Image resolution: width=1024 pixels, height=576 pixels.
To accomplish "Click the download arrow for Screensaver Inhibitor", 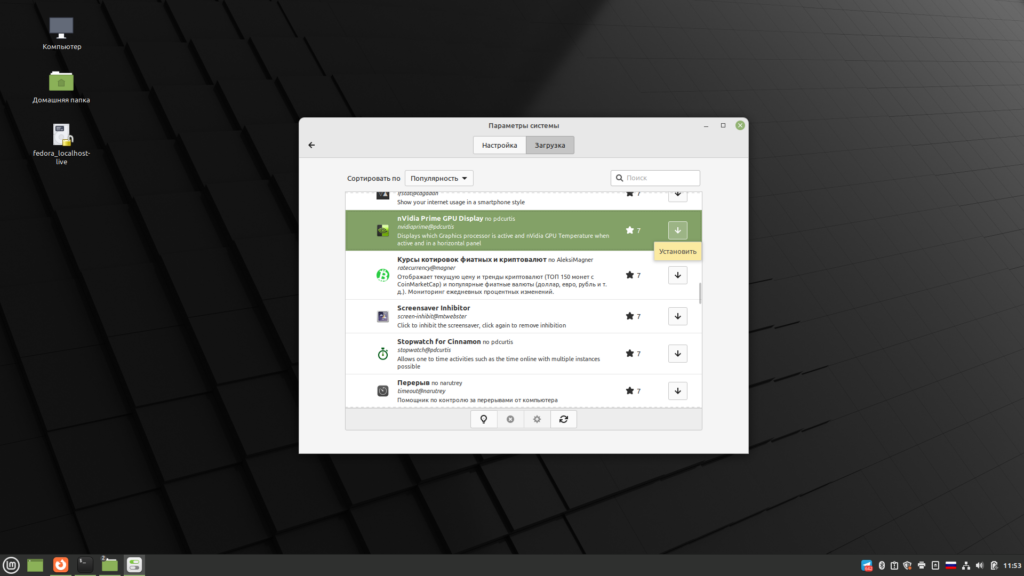I will coord(677,316).
